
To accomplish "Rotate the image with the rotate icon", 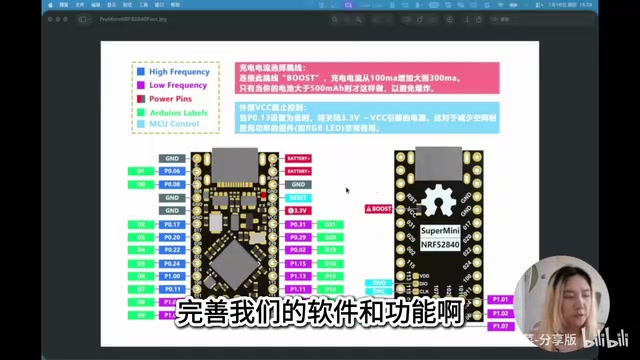I will [420, 19].
